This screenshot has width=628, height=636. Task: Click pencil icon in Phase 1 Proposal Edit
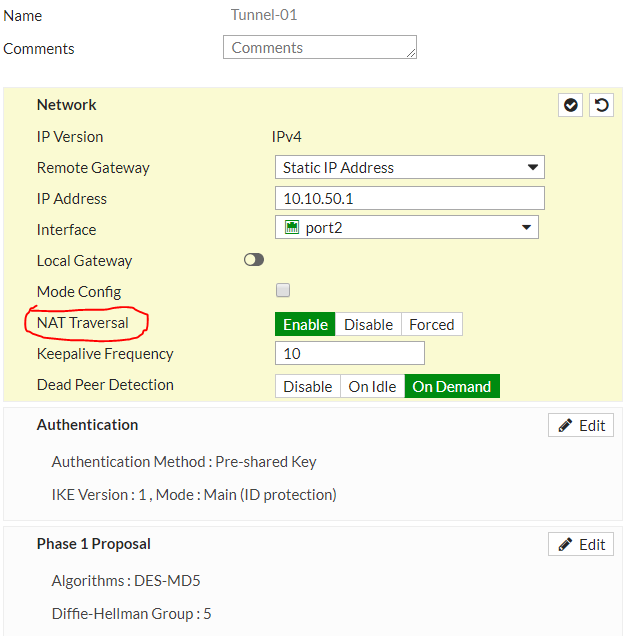[565, 544]
